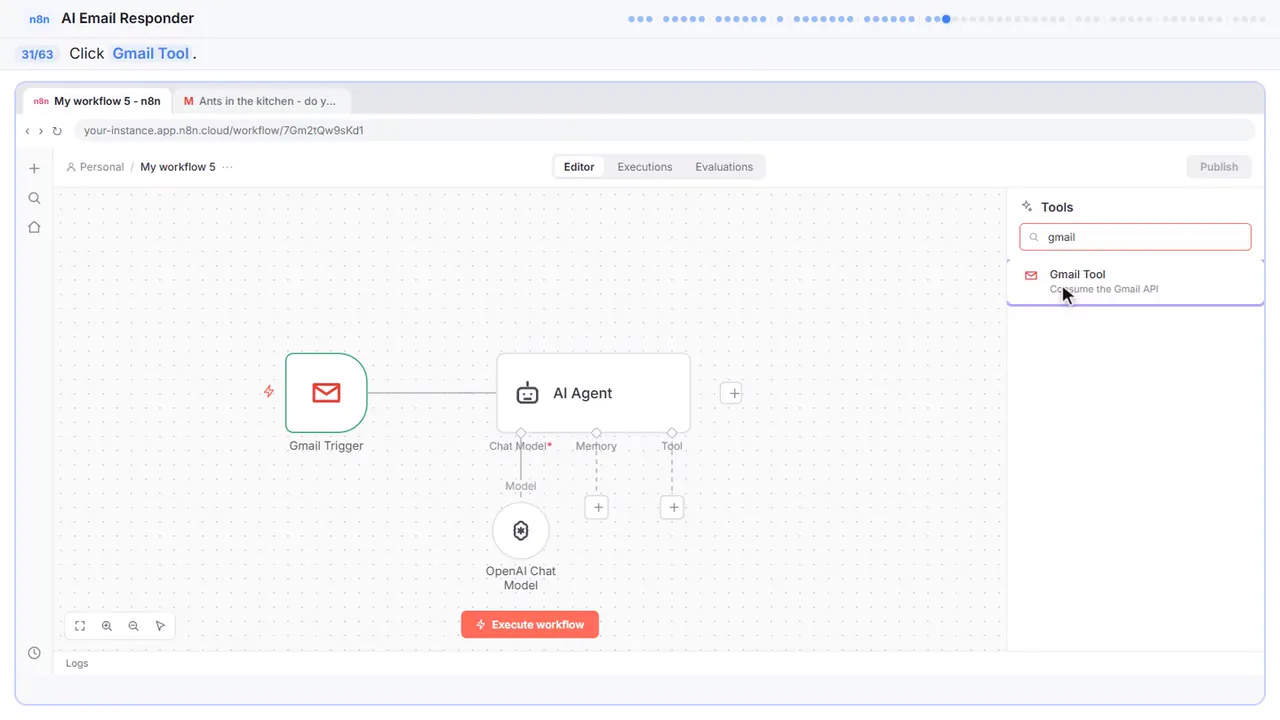Select the Gmail Trigger node
1280x720 pixels.
pos(326,393)
